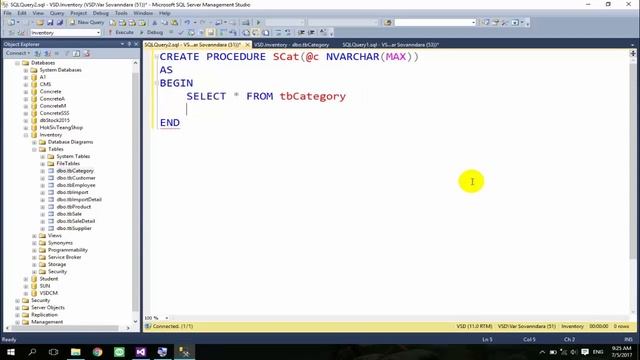
Task: Open Chrome from the taskbar
Action: [x=97, y=352]
